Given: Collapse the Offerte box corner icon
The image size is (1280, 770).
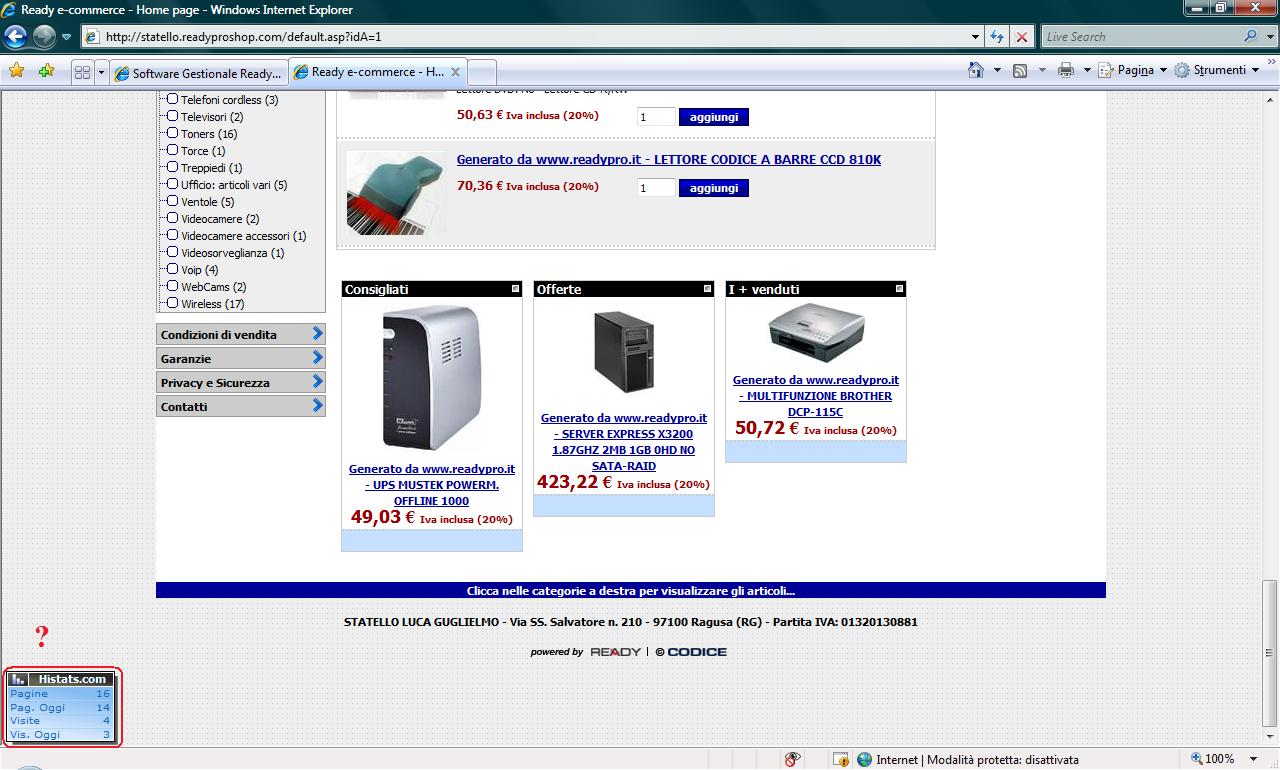Looking at the screenshot, I should (x=708, y=288).
